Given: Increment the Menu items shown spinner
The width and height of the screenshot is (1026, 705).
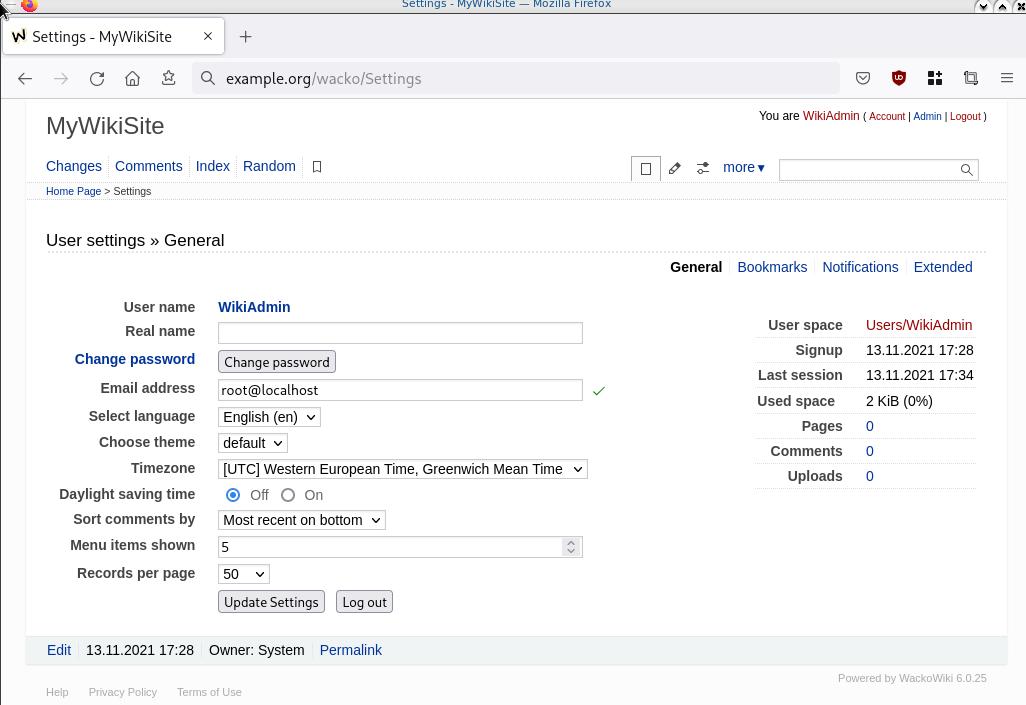Looking at the screenshot, I should tap(571, 542).
